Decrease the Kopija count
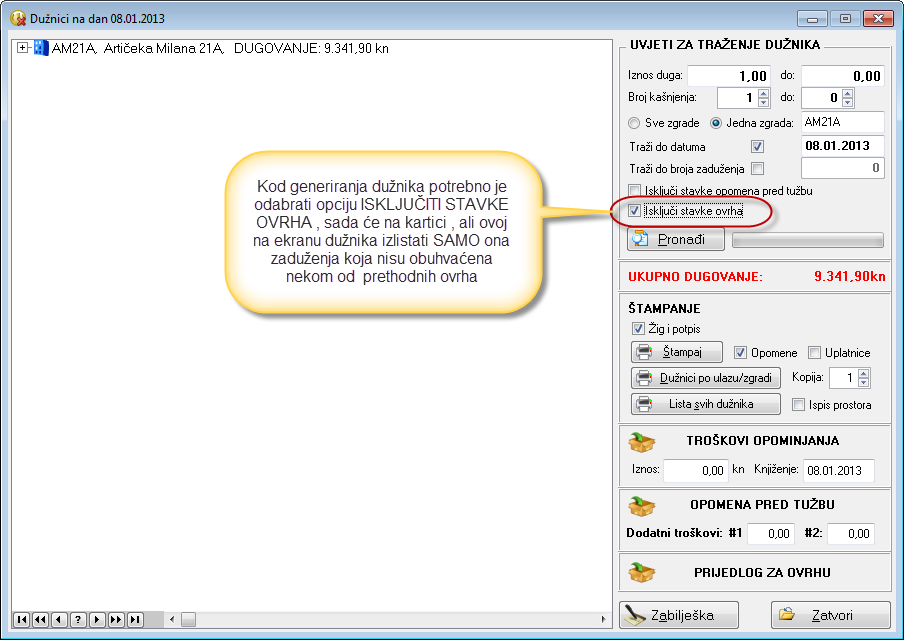The image size is (904, 640). pos(864,383)
